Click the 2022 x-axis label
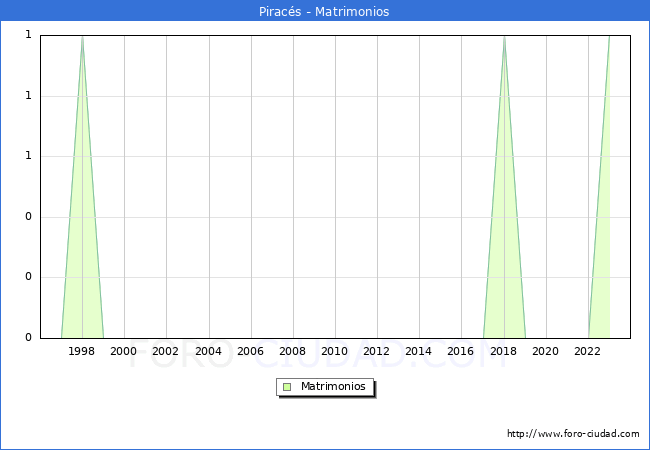 click(x=588, y=351)
